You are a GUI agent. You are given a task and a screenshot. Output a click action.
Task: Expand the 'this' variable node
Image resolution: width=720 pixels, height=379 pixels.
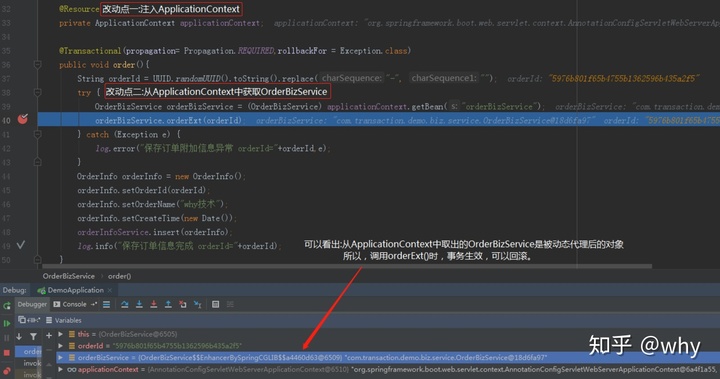click(x=61, y=334)
